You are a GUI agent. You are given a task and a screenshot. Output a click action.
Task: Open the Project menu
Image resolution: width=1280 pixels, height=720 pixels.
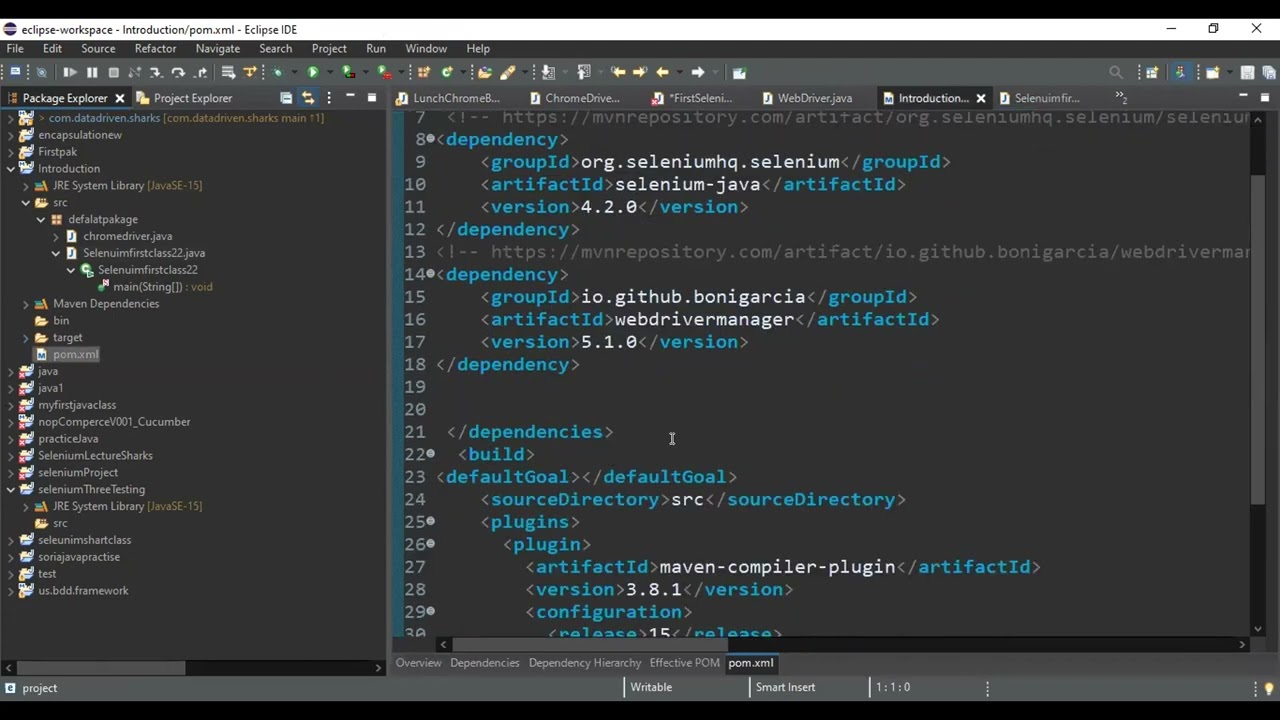pyautogui.click(x=329, y=48)
